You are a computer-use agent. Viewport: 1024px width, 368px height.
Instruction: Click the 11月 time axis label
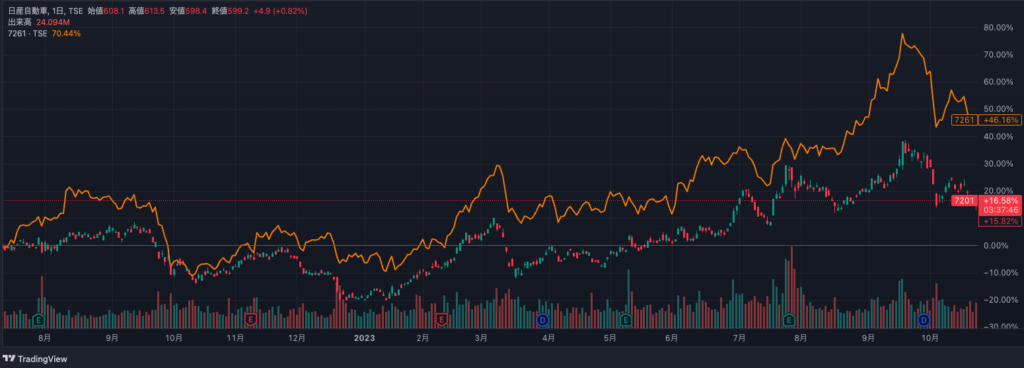(236, 338)
